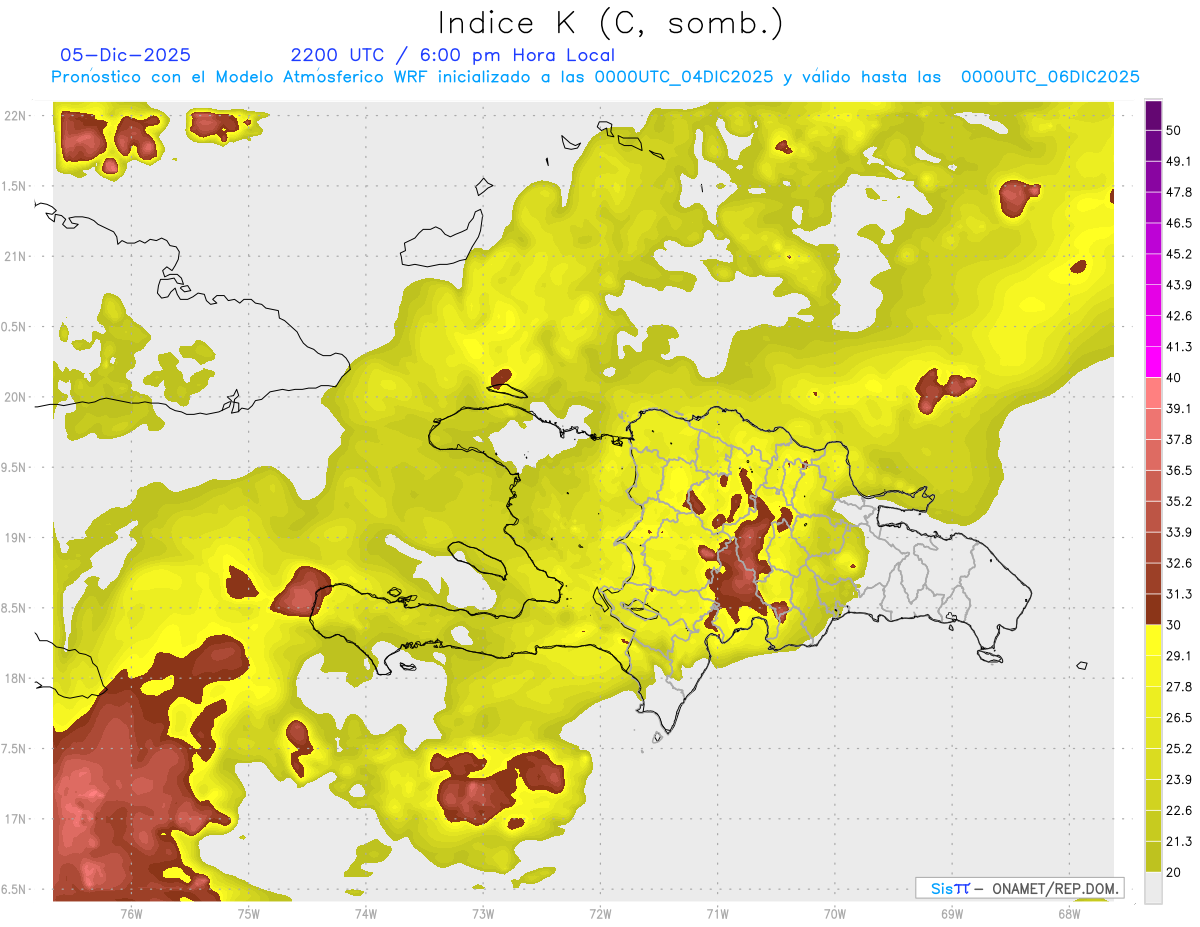Click the colorbar value "35.2"

coord(1178,501)
